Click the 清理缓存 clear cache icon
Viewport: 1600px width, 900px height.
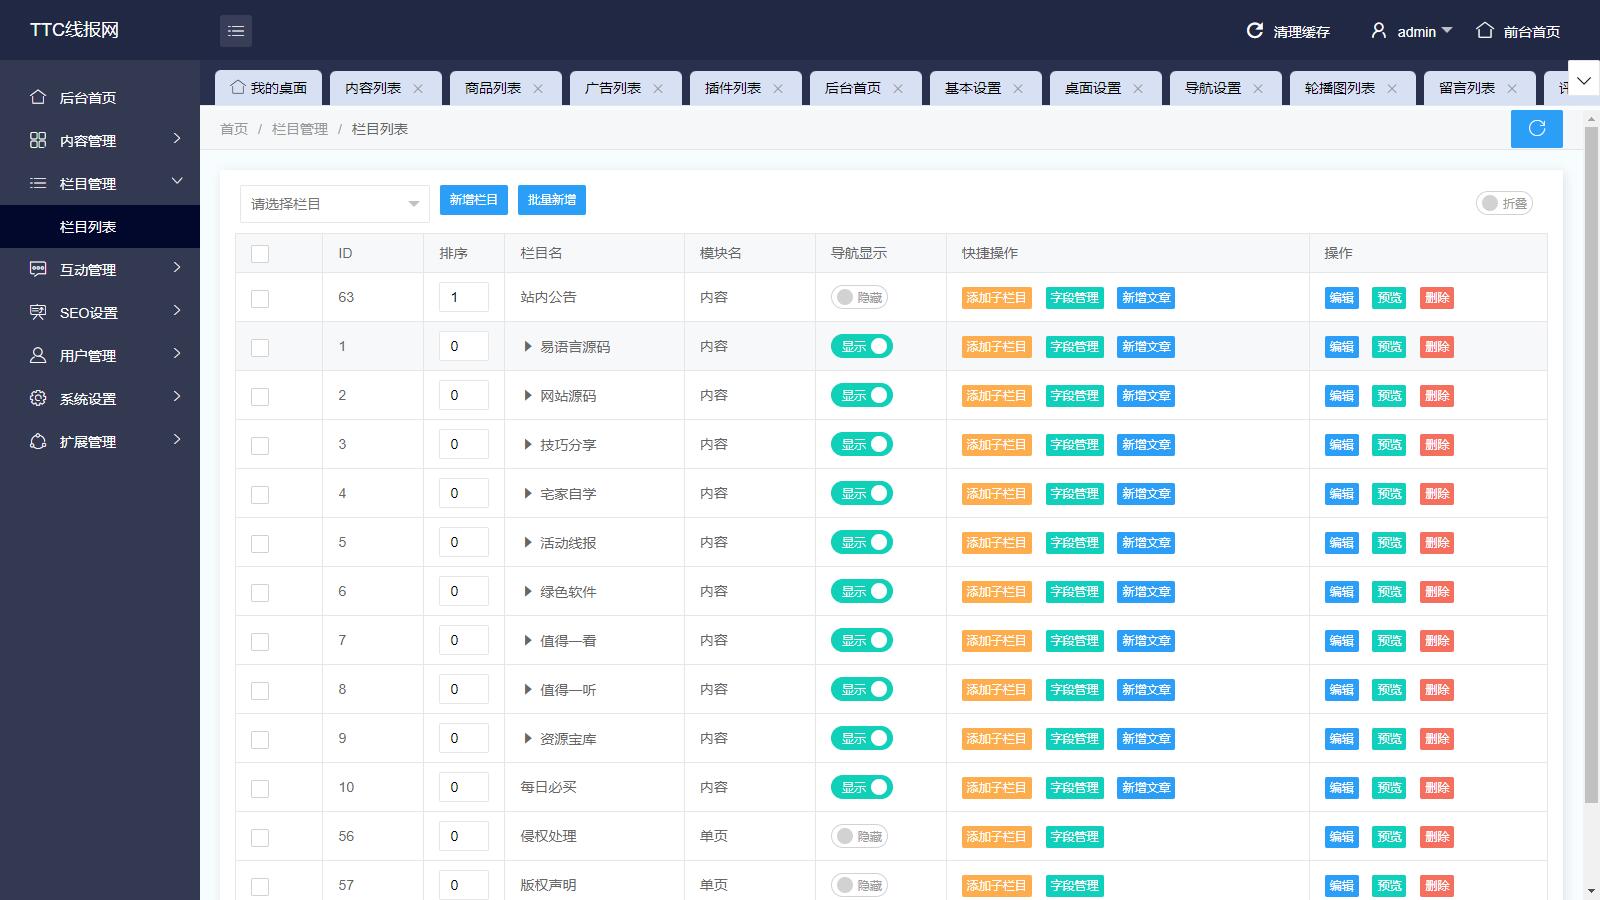coord(1254,31)
